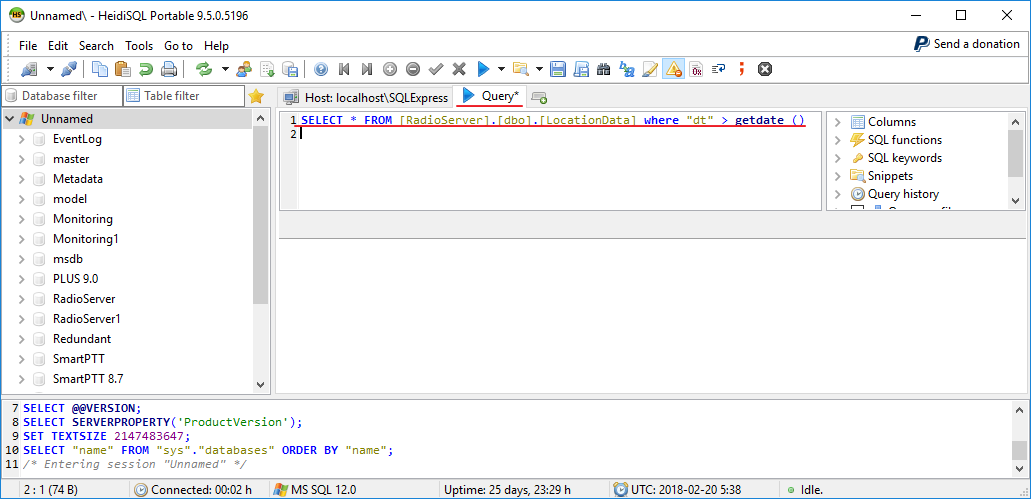Click the helpers panel scroll up arrow

(1016, 121)
